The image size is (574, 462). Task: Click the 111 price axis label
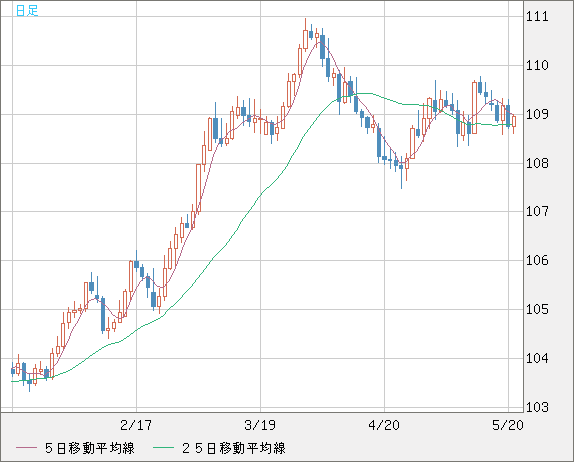pyautogui.click(x=537, y=16)
